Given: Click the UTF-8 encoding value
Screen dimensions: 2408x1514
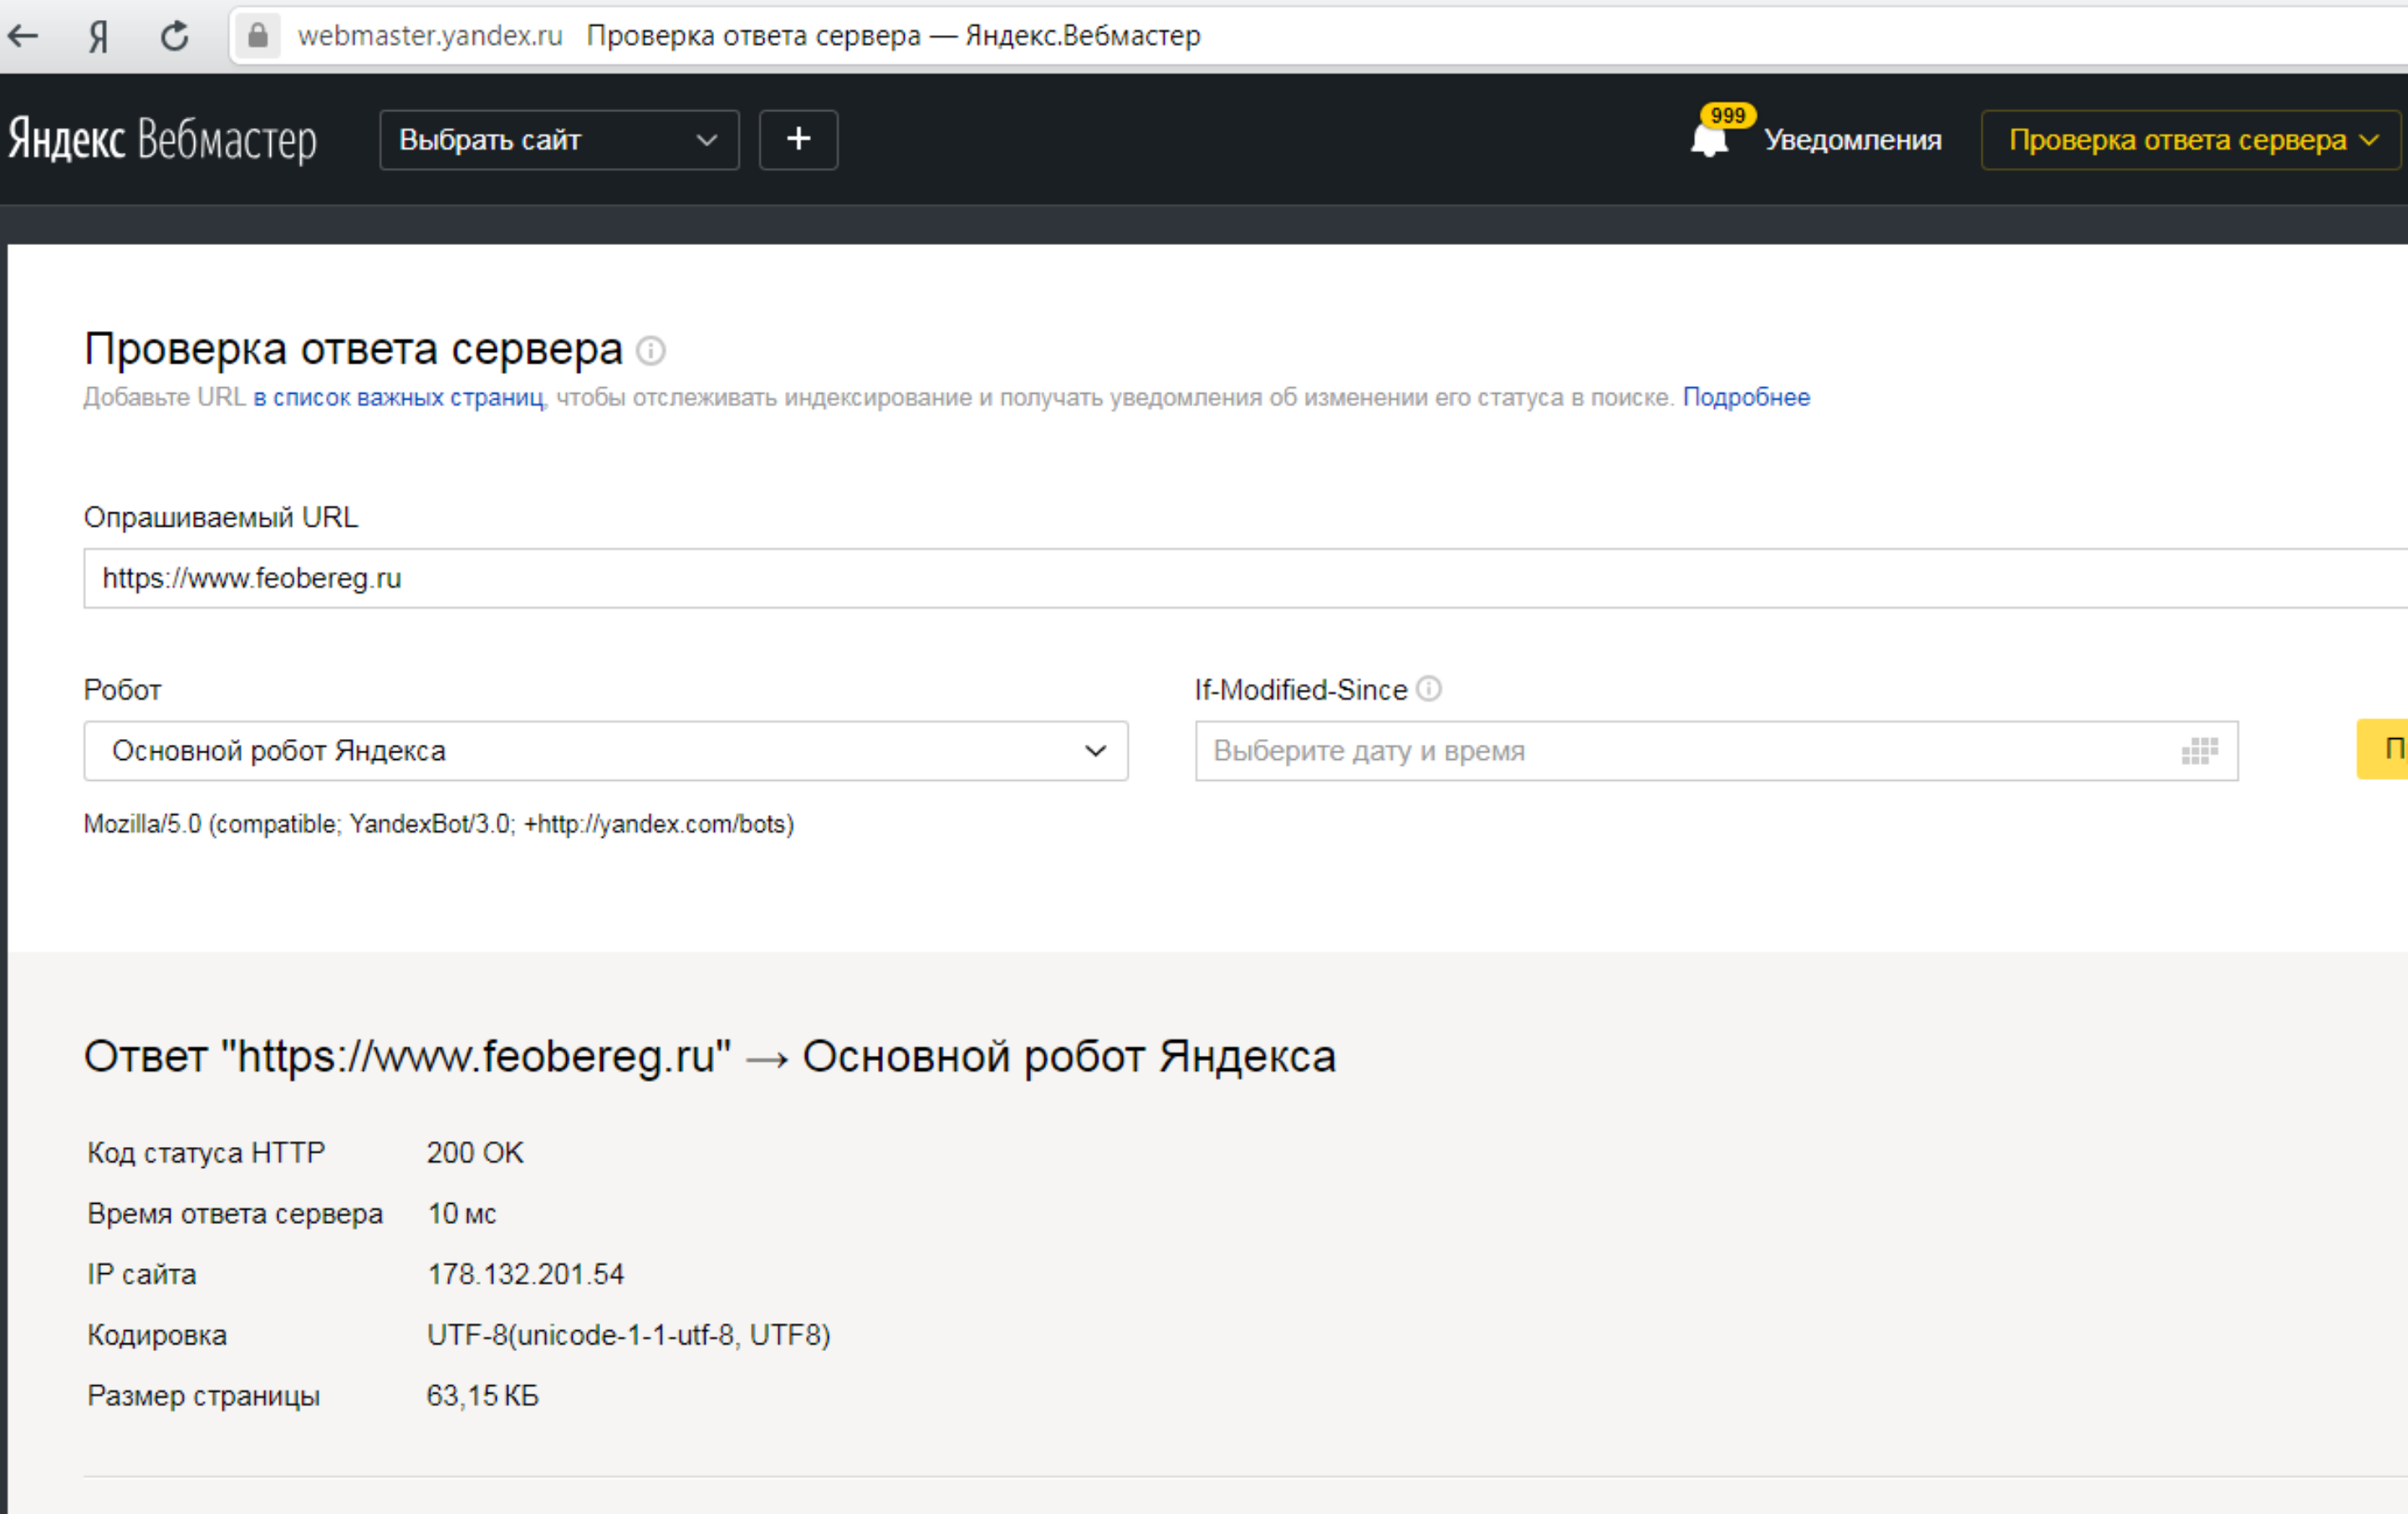Looking at the screenshot, I should tap(629, 1336).
